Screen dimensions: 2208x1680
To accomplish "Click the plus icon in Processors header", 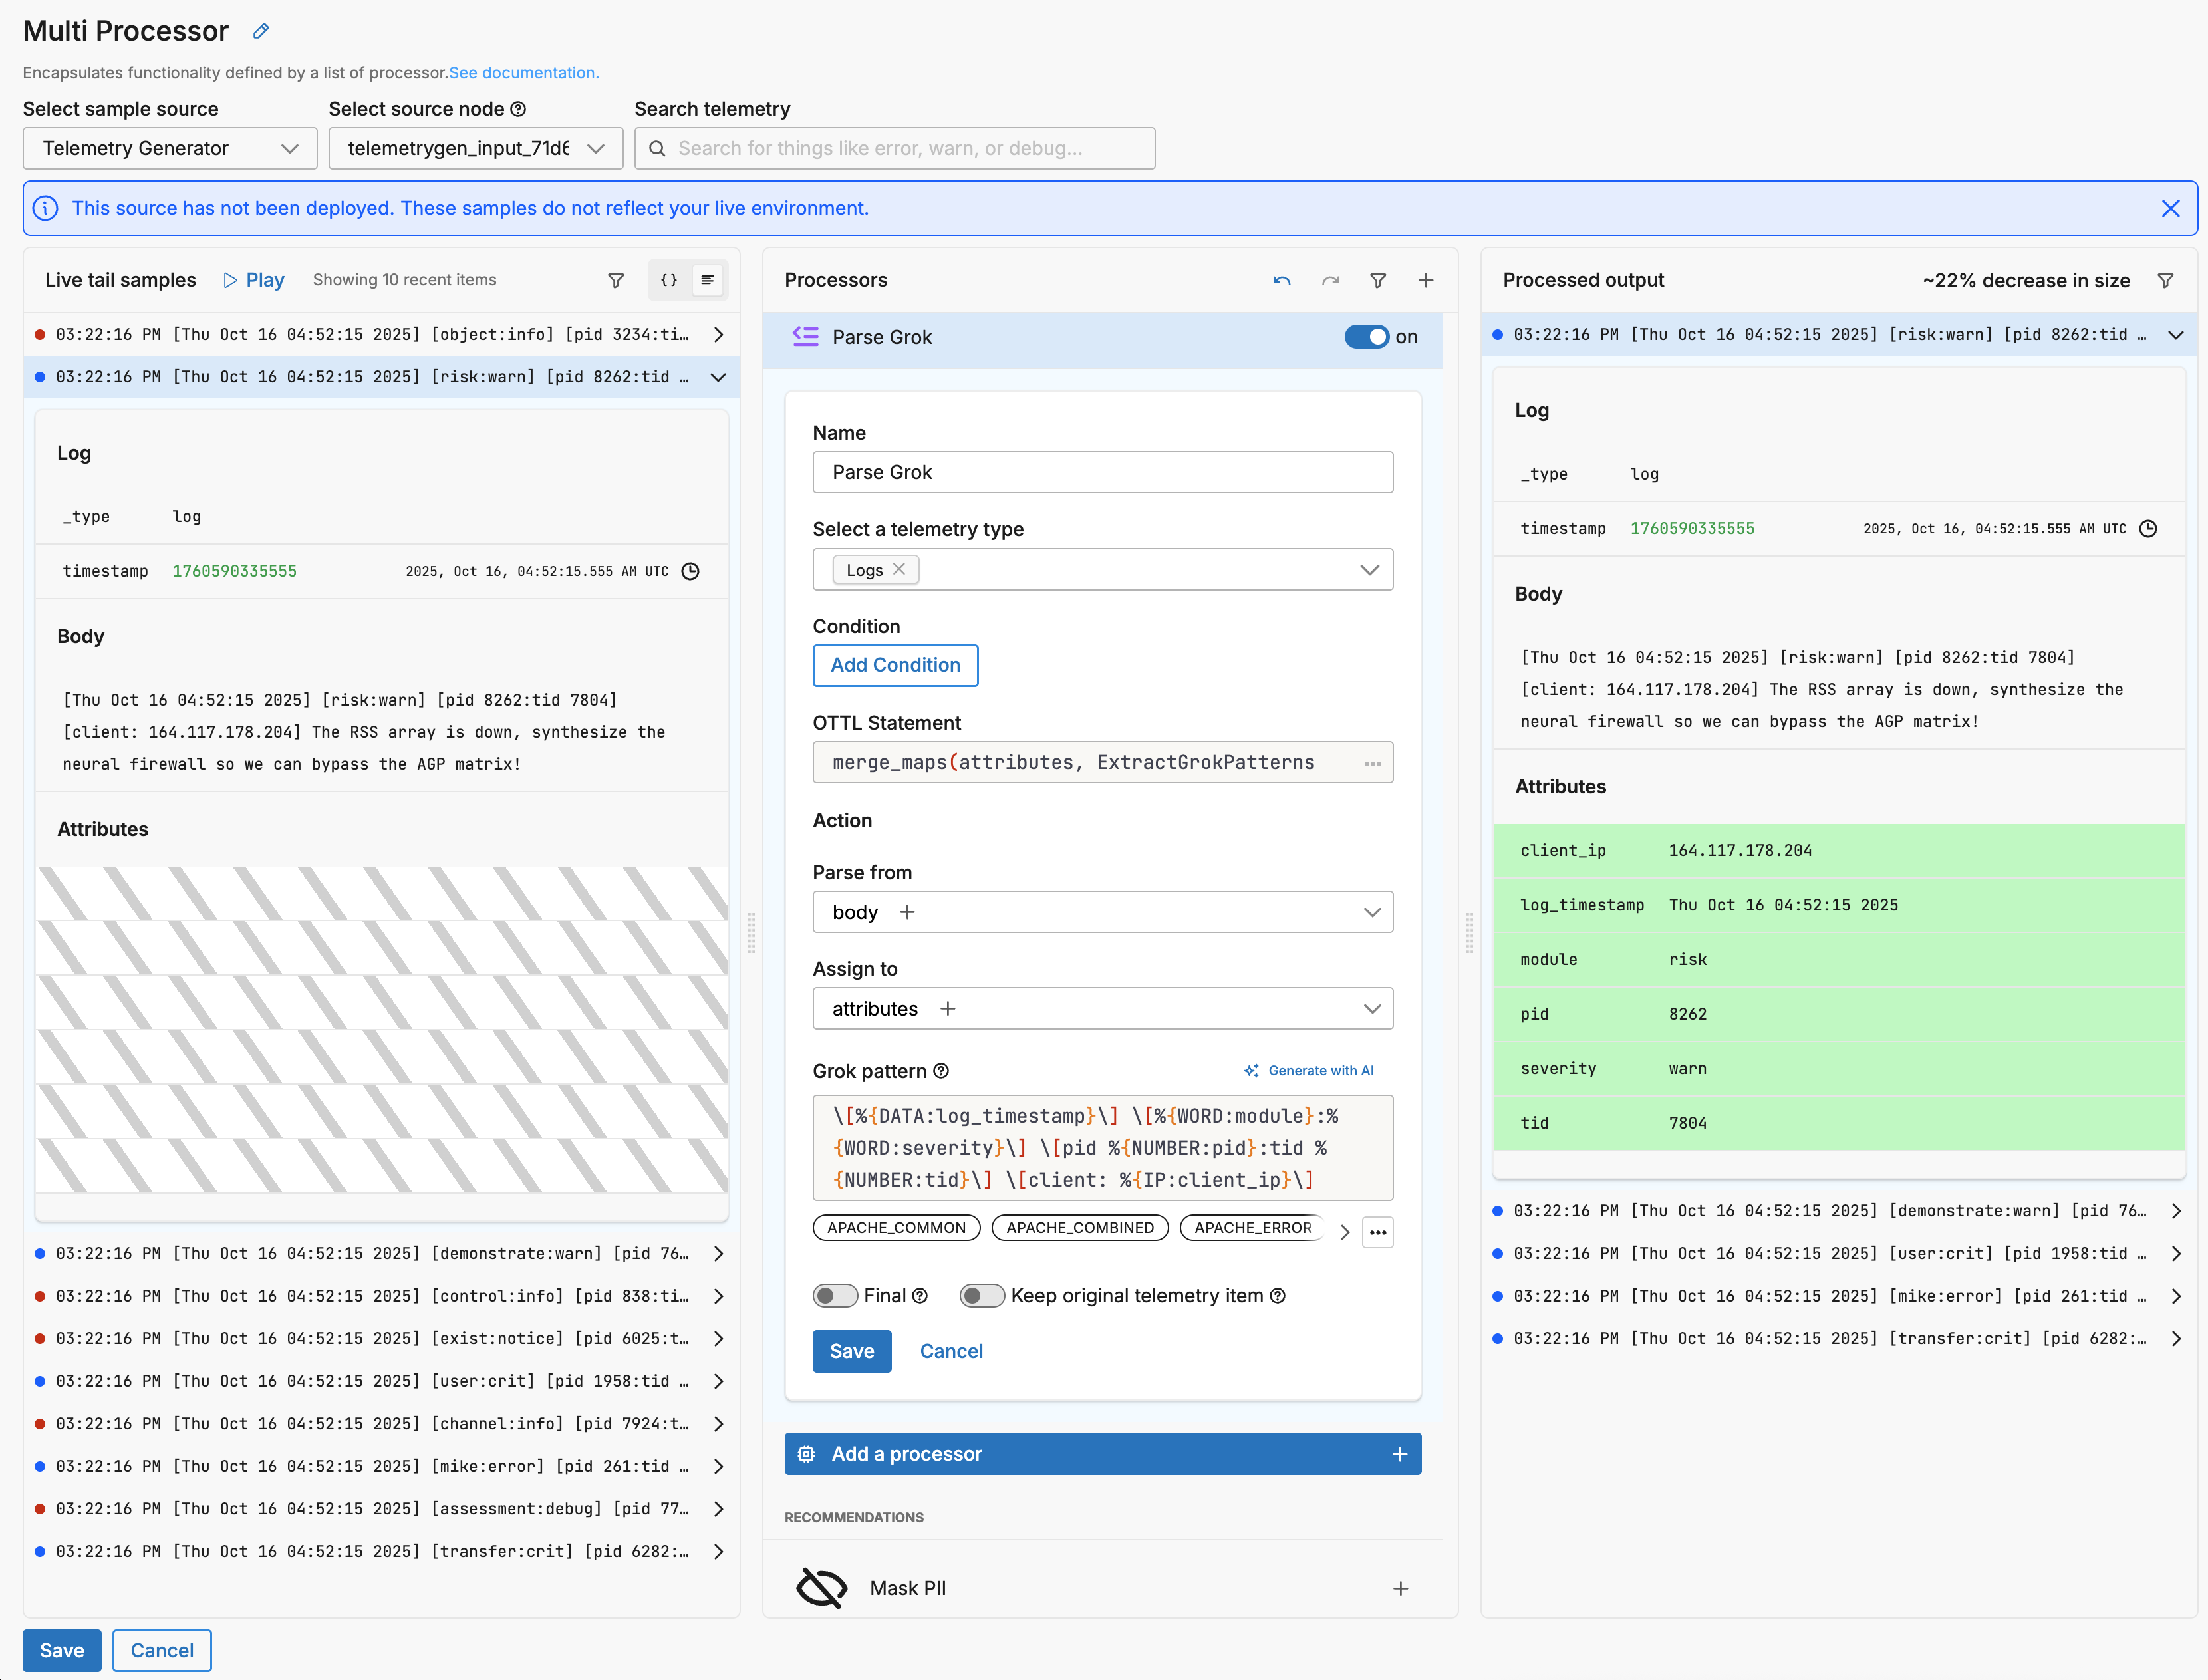I will click(x=1426, y=281).
